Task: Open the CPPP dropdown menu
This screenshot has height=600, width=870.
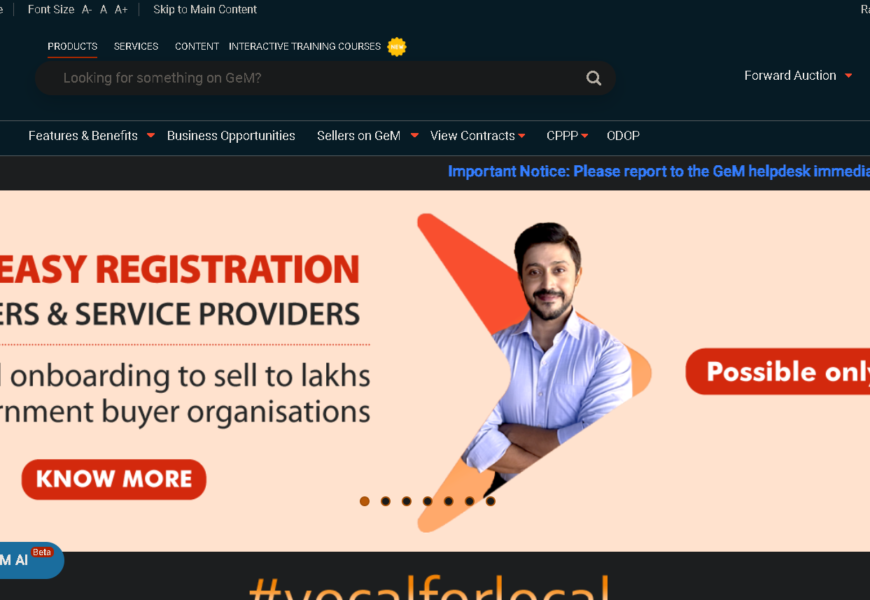Action: coord(567,136)
